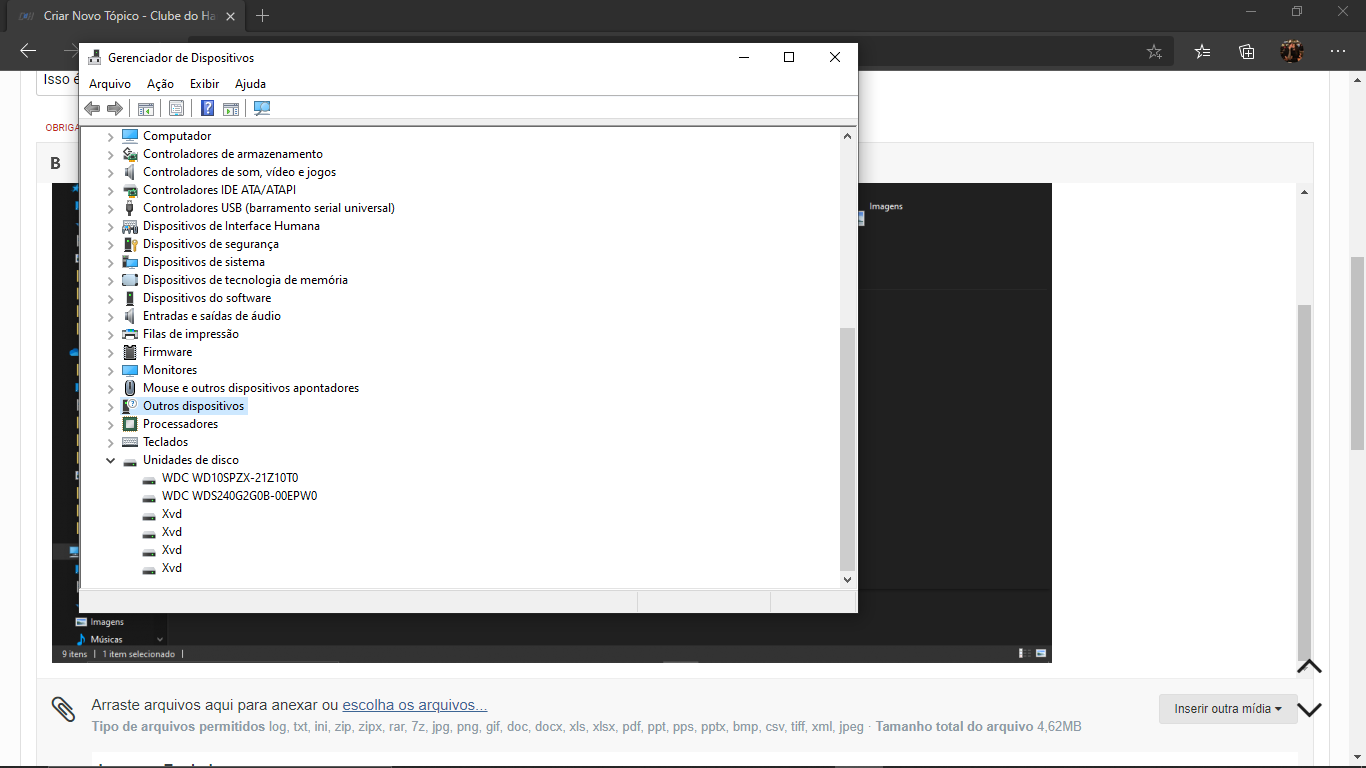Click the Computador category icon
The width and height of the screenshot is (1366, 768).
(130, 136)
